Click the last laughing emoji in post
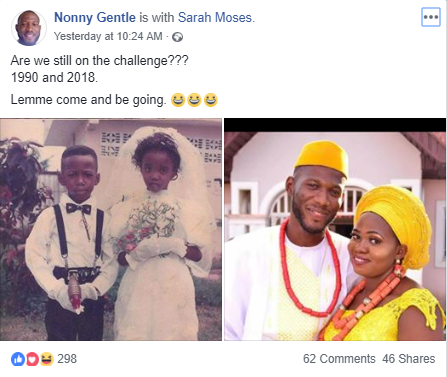The width and height of the screenshot is (447, 377). tap(211, 100)
